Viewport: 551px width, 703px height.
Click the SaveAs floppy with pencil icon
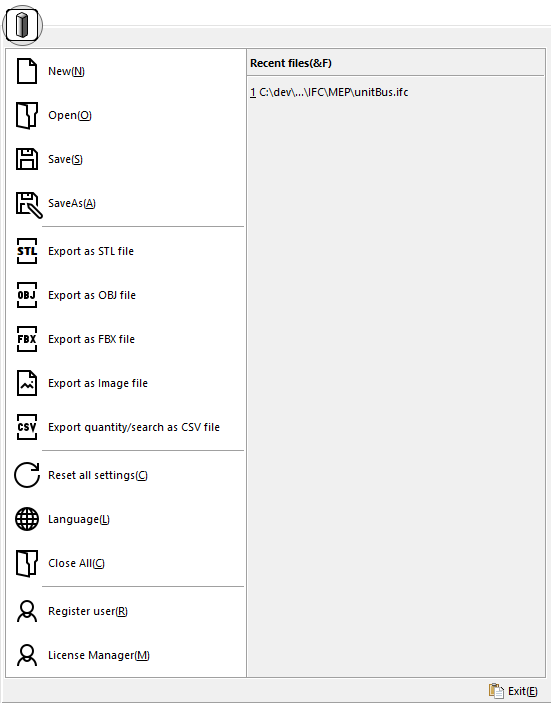pyautogui.click(x=29, y=205)
